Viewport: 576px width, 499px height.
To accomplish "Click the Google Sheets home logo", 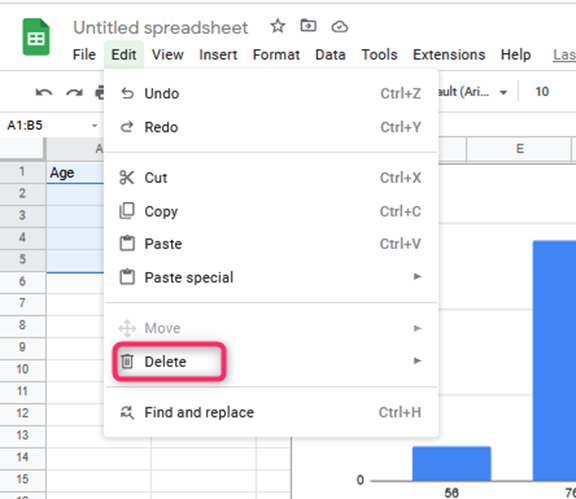I will point(36,37).
